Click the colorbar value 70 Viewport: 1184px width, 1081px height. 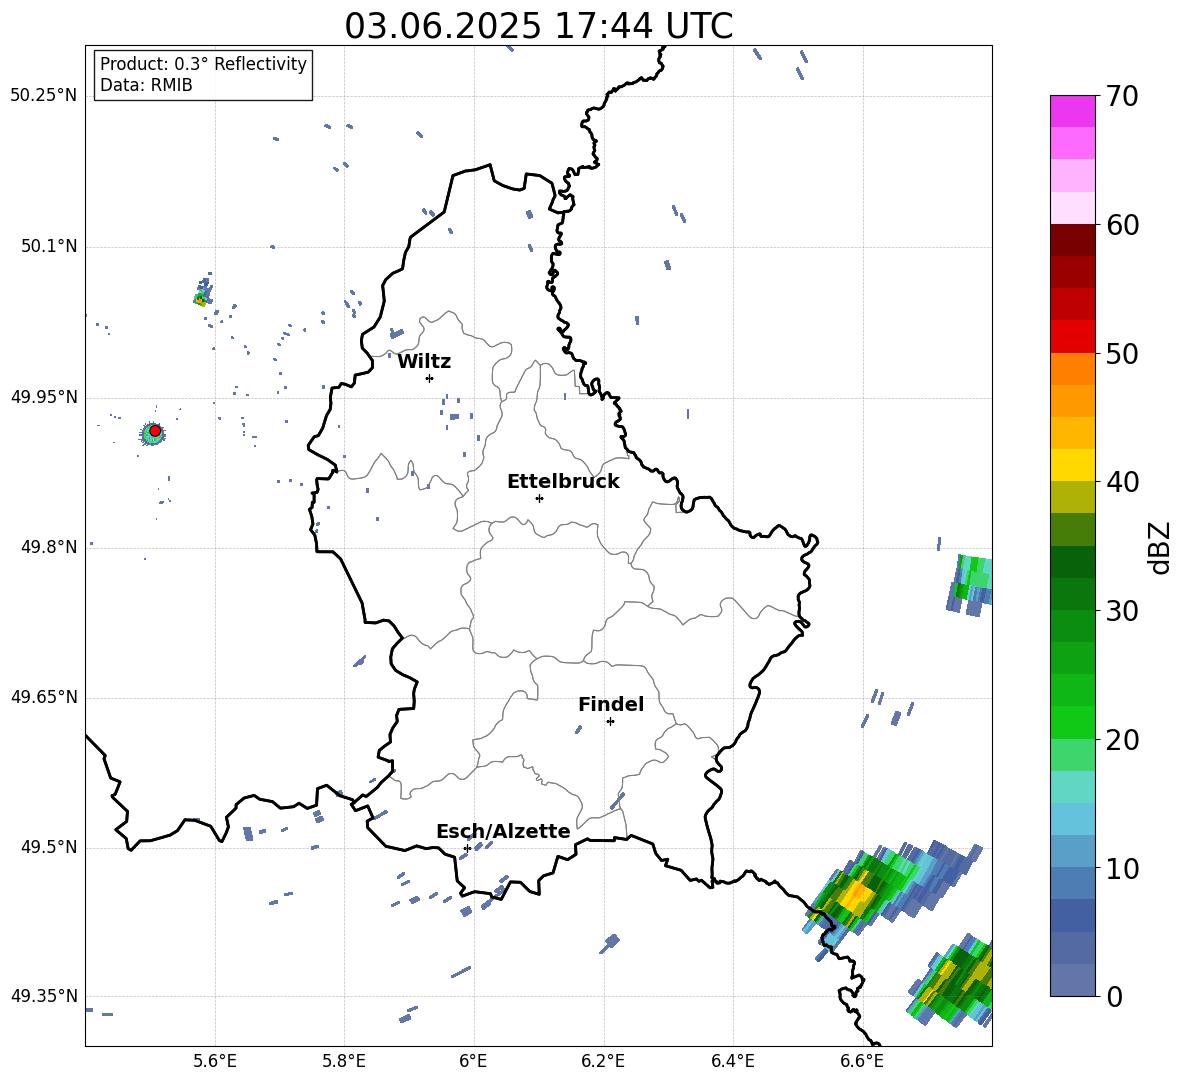[1122, 96]
